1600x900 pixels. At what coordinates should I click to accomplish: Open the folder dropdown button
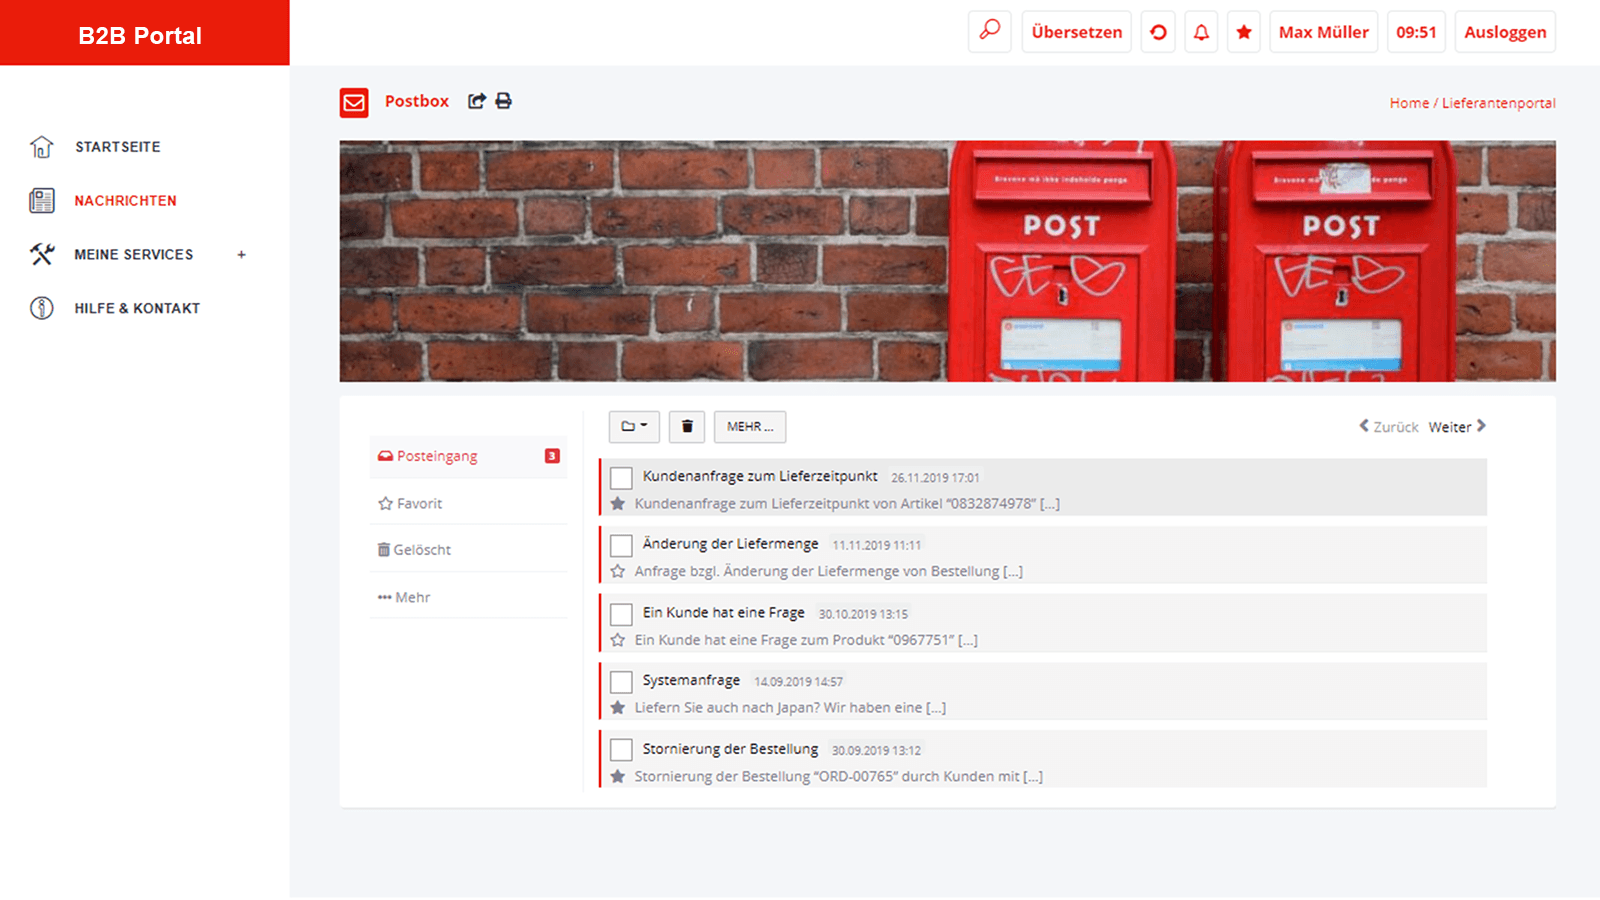[x=634, y=427]
